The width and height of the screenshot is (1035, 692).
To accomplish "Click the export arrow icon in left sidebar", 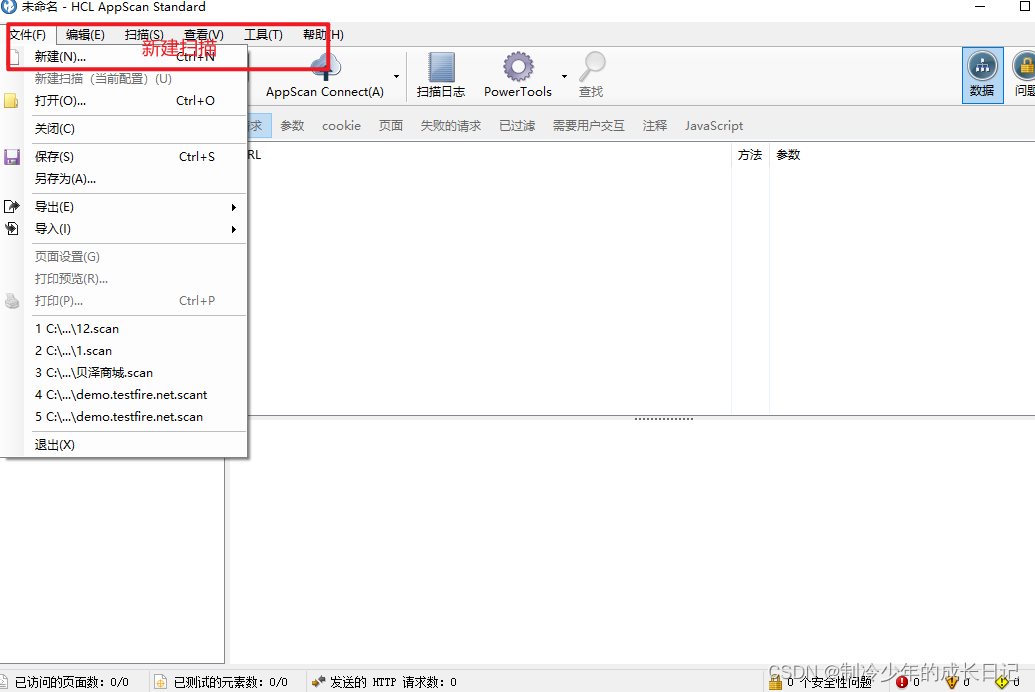I will click(x=10, y=206).
